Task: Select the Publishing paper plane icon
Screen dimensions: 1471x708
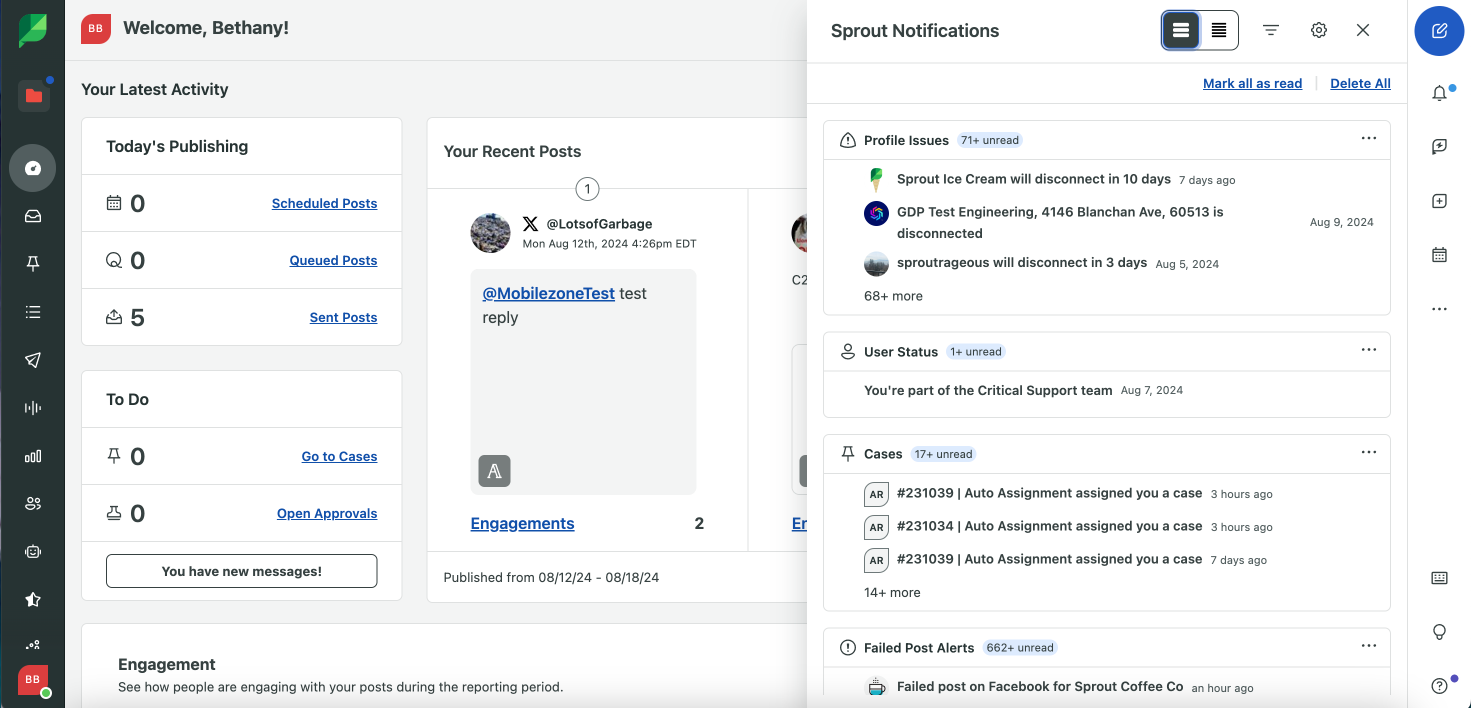Action: (33, 359)
